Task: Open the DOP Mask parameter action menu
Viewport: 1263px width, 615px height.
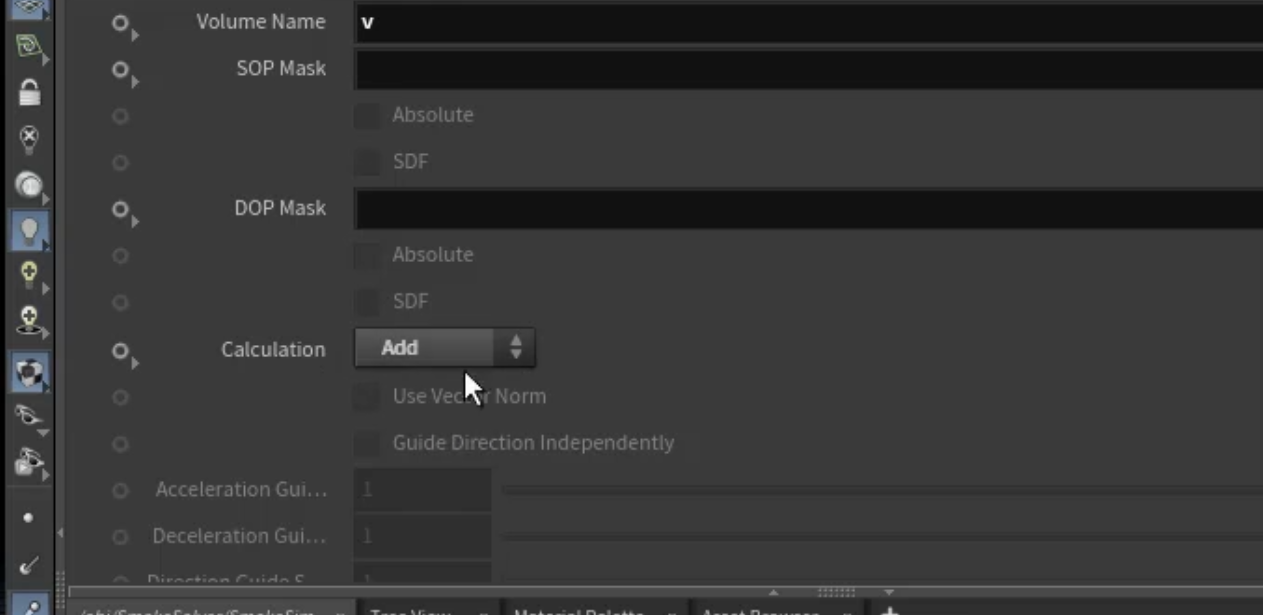Action: [x=123, y=210]
